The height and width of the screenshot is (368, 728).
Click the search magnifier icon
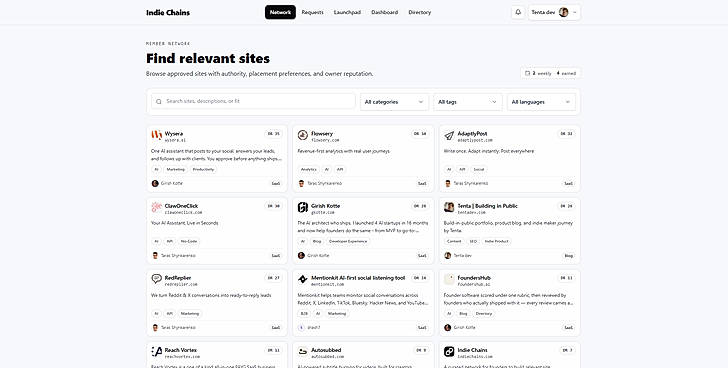[x=159, y=101]
